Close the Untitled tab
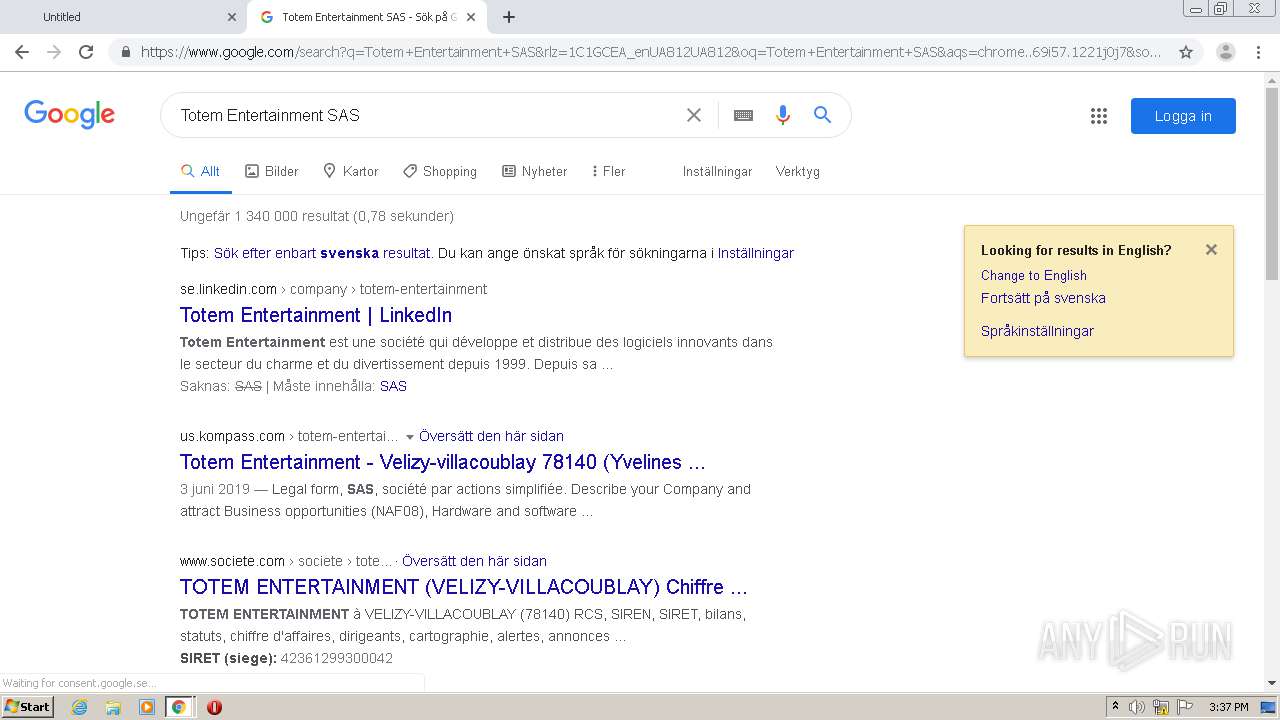The width and height of the screenshot is (1280, 720). pyautogui.click(x=232, y=17)
